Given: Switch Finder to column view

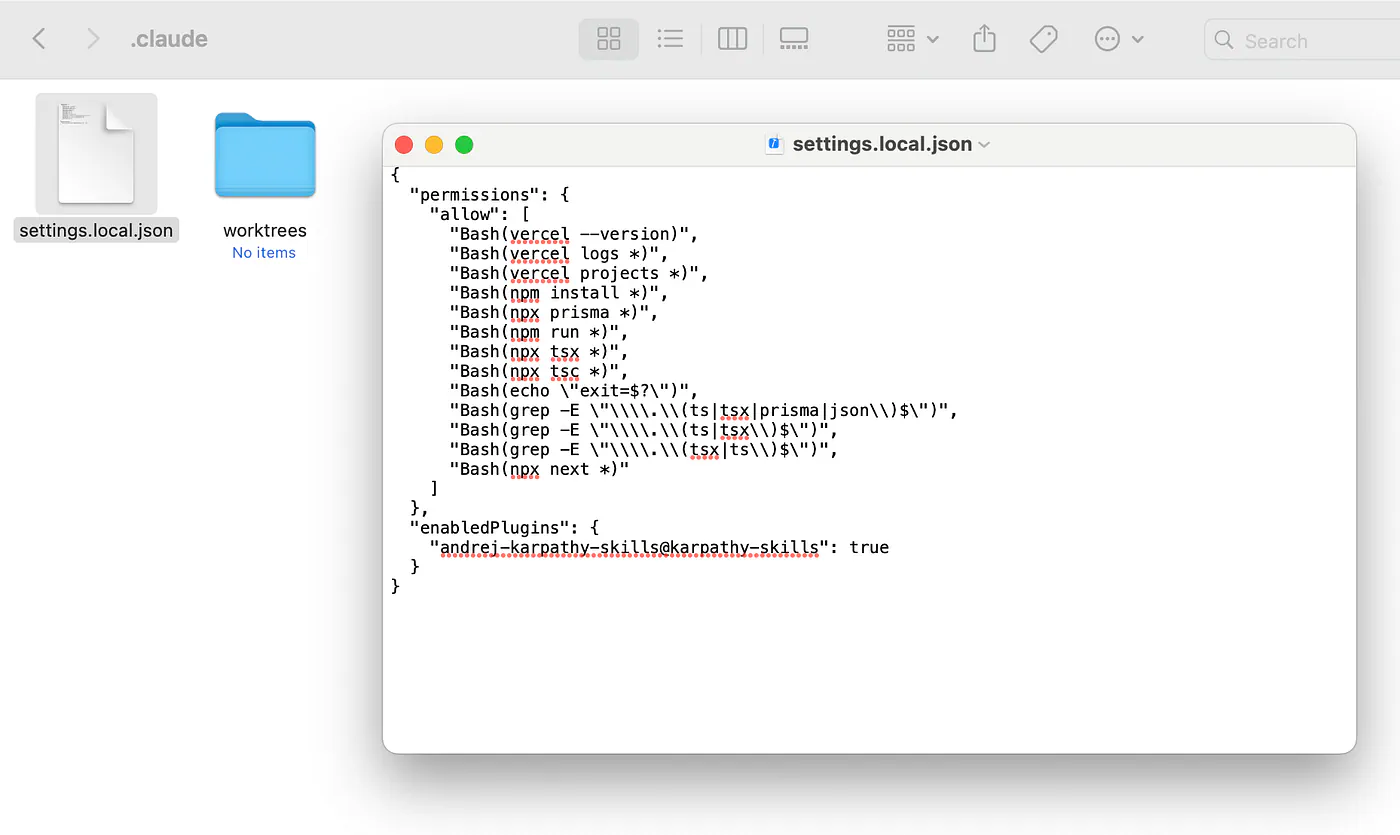Looking at the screenshot, I should tap(733, 39).
